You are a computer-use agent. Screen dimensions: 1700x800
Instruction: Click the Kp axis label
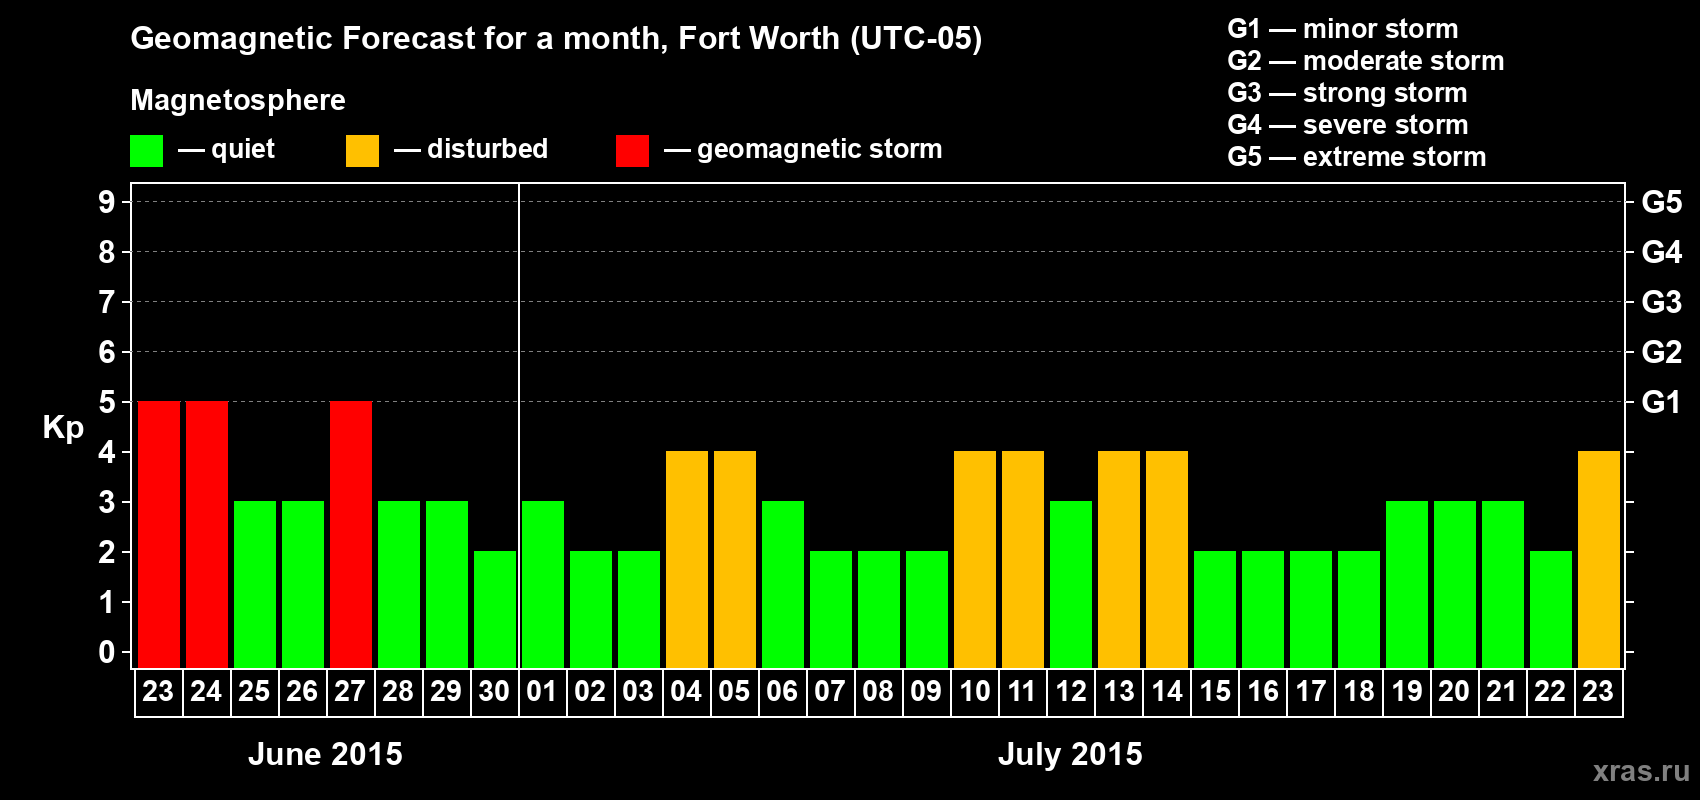[x=63, y=428]
